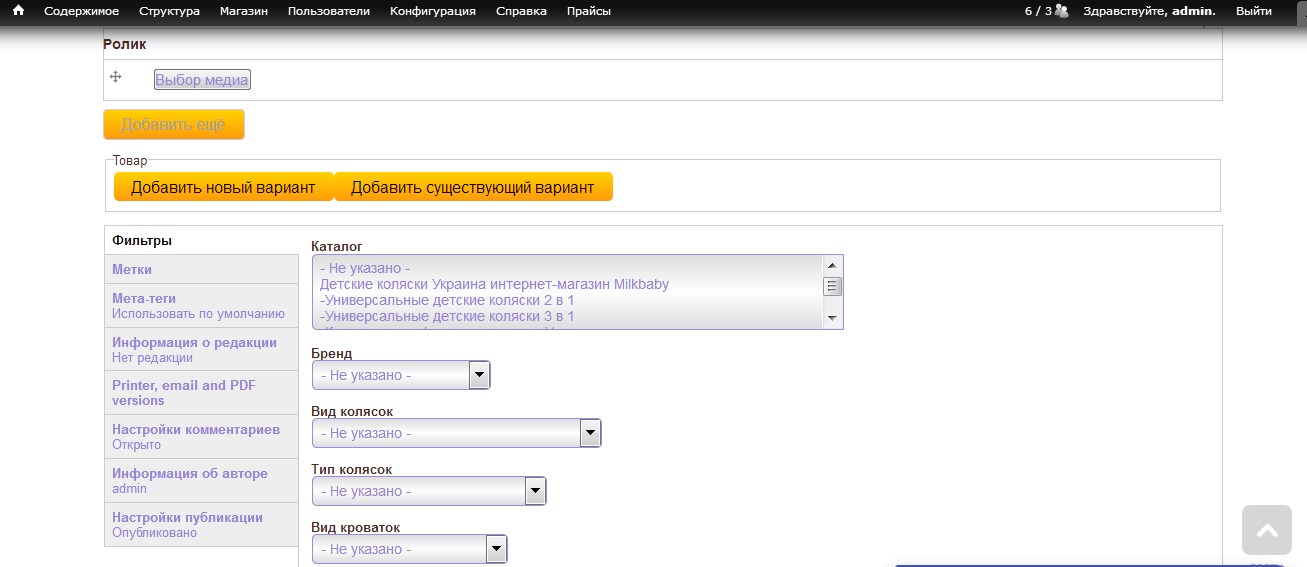Click Каталог list scrollbar down arrow
This screenshot has height=567, width=1307.
(832, 318)
